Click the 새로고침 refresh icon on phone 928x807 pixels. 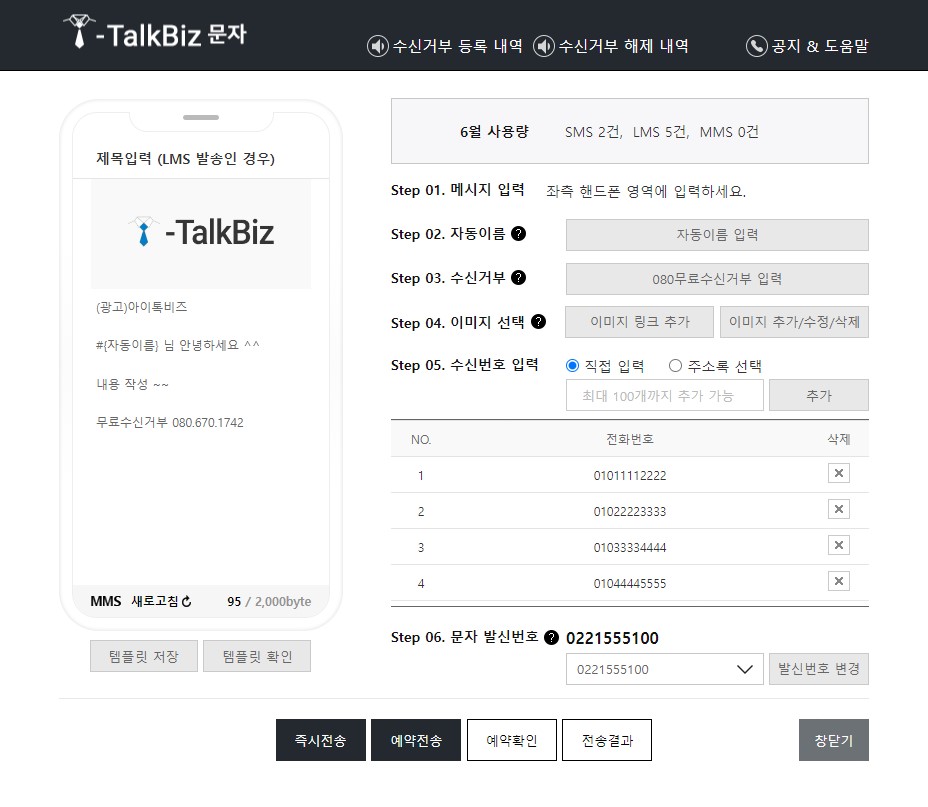[x=186, y=601]
